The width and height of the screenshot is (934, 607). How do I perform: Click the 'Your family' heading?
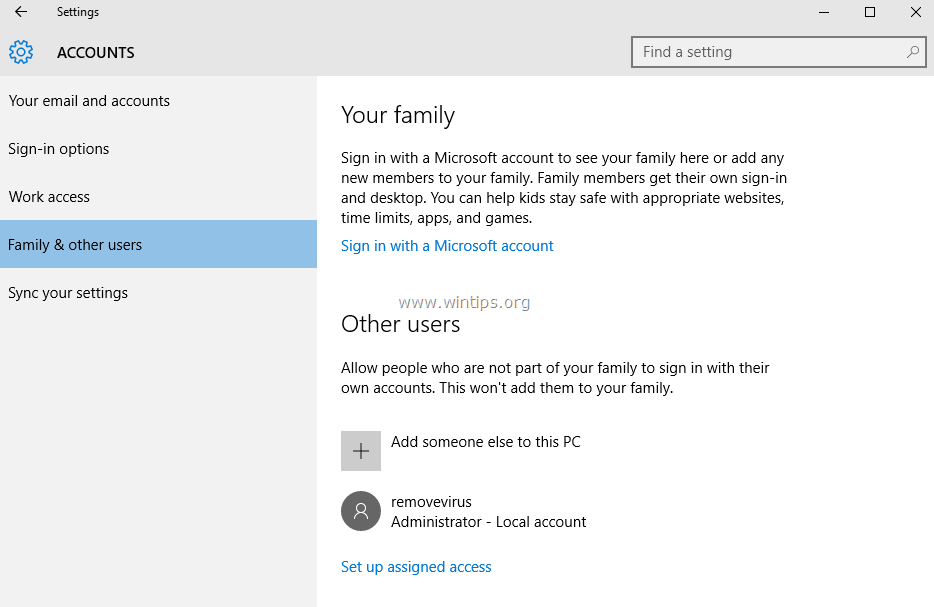(399, 115)
